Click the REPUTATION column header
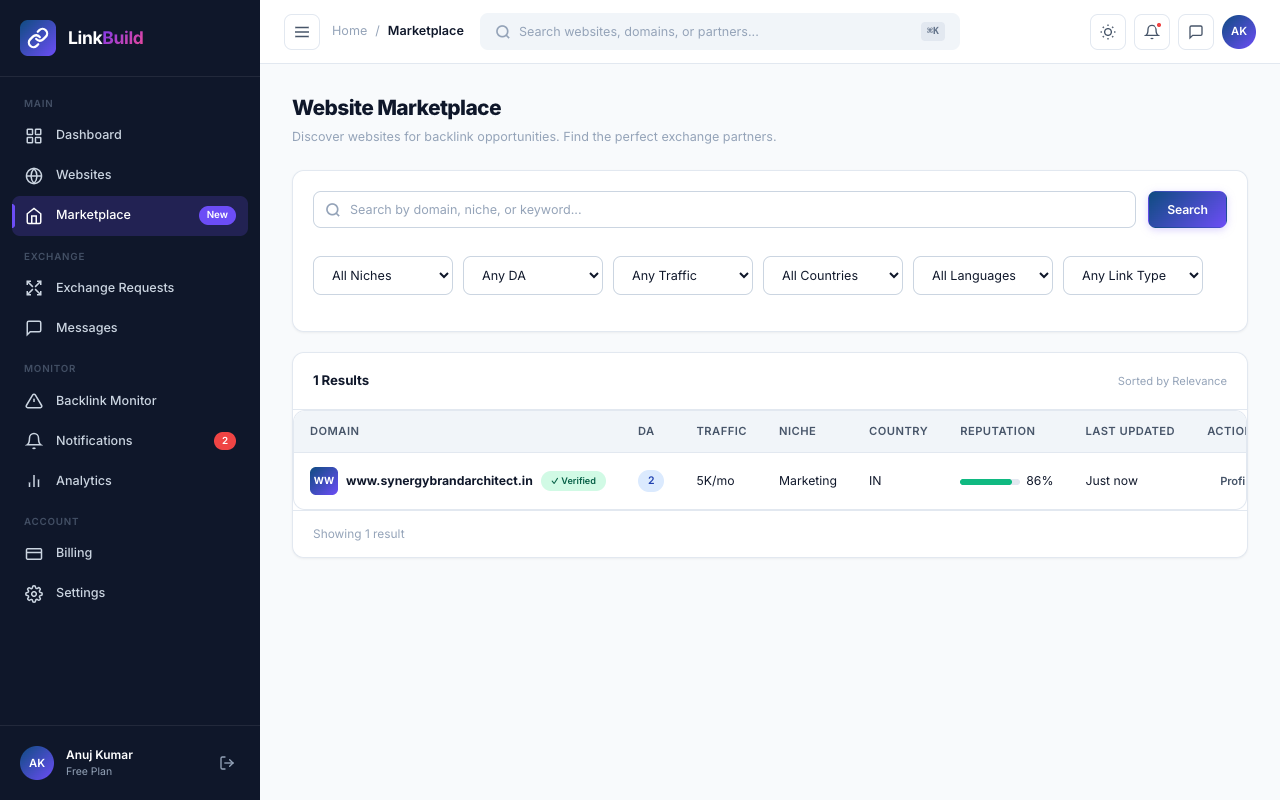The width and height of the screenshot is (1280, 800). [997, 431]
